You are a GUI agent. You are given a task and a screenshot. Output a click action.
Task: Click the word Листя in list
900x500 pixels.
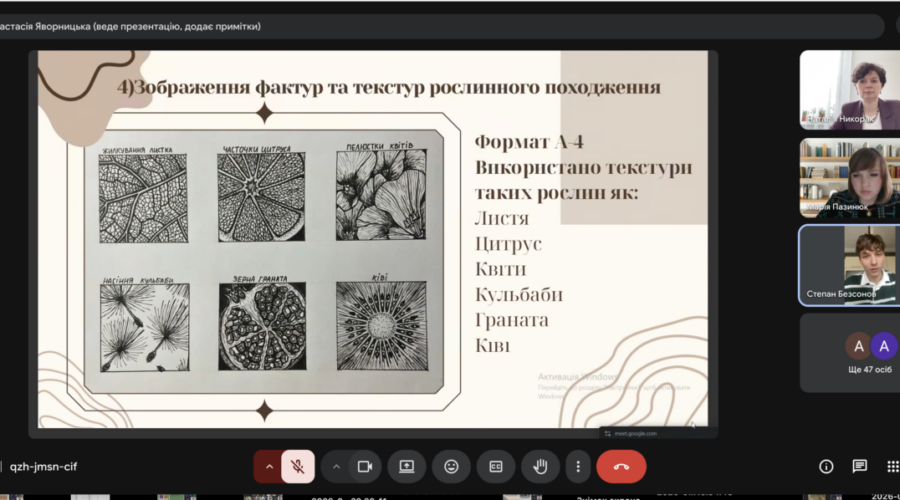[502, 218]
